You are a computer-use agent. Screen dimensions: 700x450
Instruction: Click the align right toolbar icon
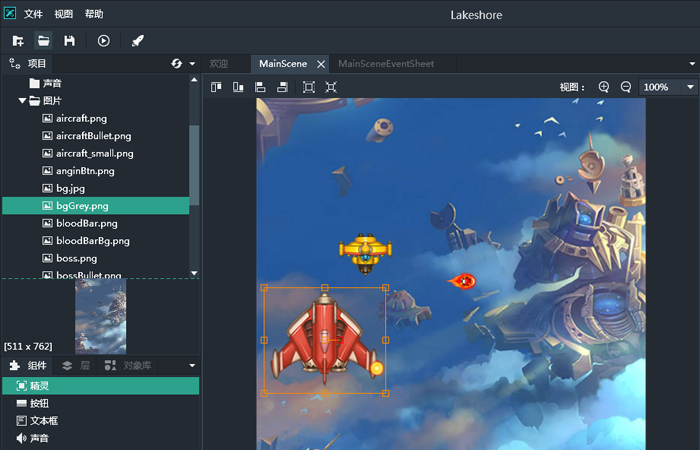click(282, 87)
